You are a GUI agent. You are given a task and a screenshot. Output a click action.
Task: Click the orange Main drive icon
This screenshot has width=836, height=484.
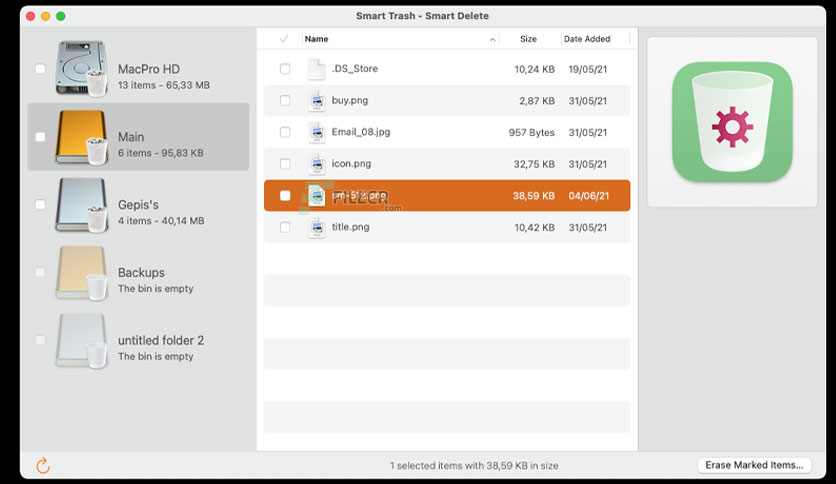(x=82, y=137)
